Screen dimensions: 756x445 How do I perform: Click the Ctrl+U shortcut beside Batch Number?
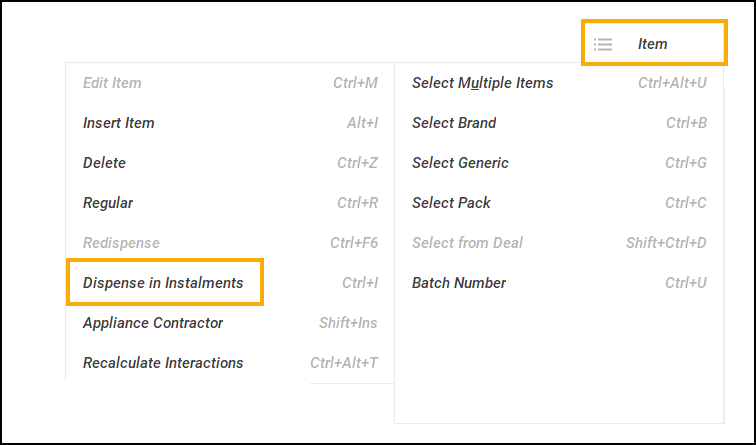point(686,283)
